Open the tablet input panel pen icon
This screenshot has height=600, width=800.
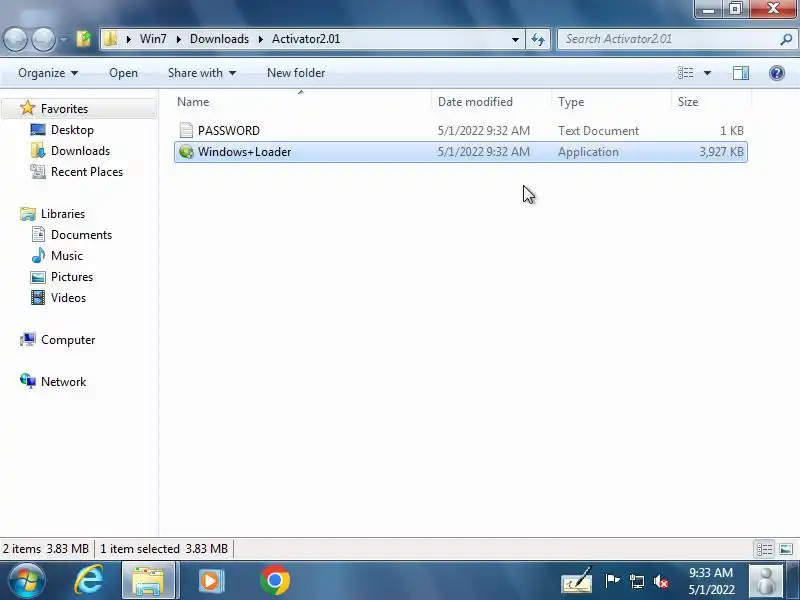tap(578, 581)
